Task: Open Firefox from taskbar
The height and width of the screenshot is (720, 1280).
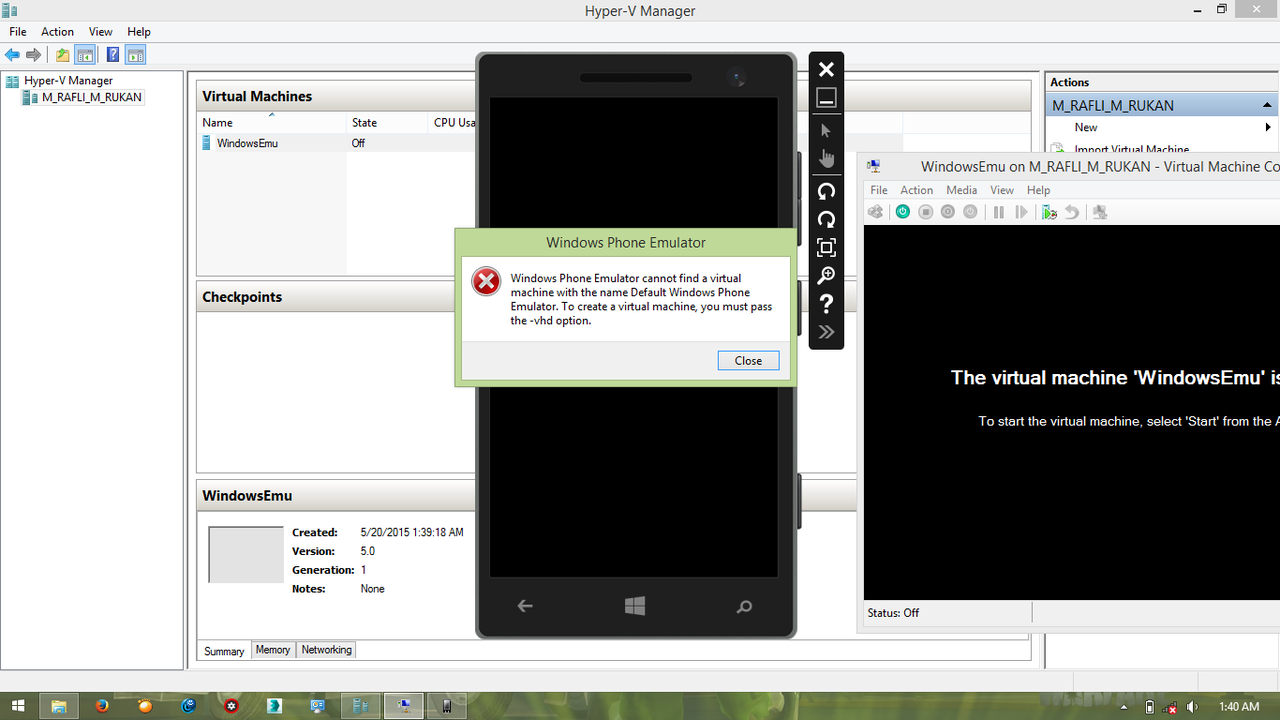Action: coord(101,706)
